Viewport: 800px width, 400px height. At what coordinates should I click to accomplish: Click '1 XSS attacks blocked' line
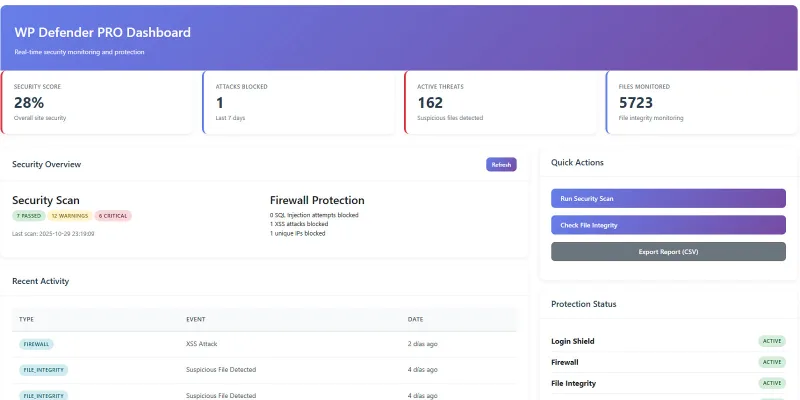[299, 224]
